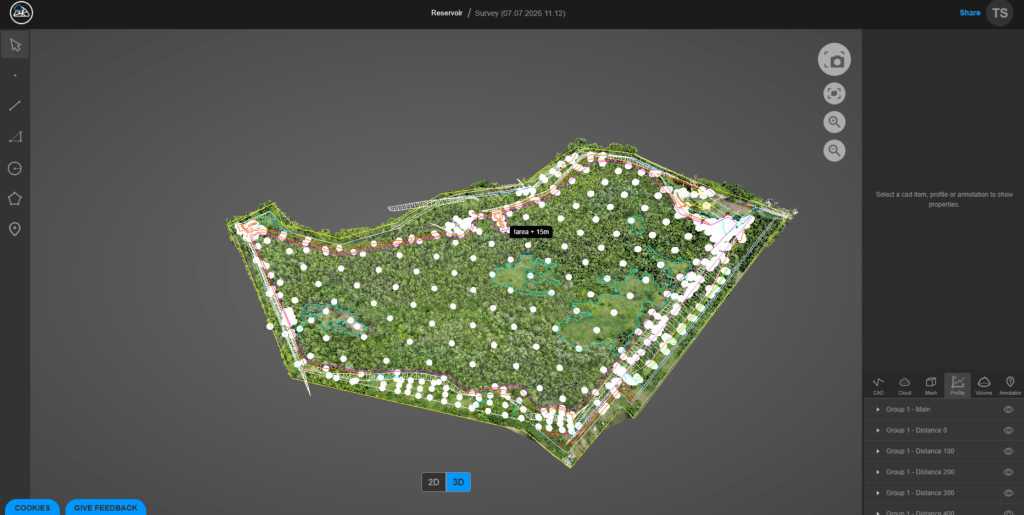Select the 'Group 1 - Distance 0' row text
Viewport: 1024px width, 515px height.
916,431
